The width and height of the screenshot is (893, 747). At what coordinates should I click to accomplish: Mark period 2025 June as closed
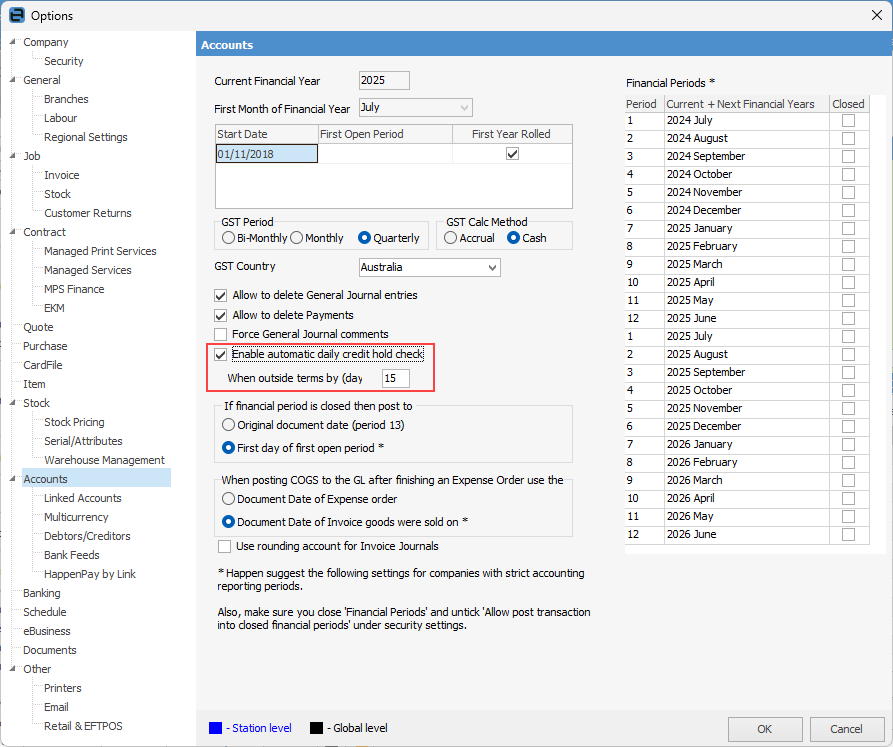tap(849, 319)
